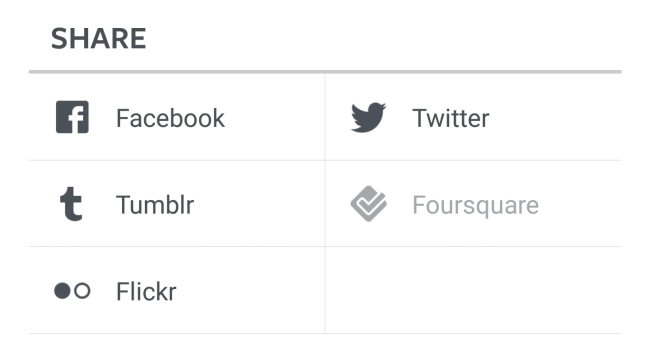Select the Twitter text label
Screen dimensions: 650x364
click(x=451, y=118)
